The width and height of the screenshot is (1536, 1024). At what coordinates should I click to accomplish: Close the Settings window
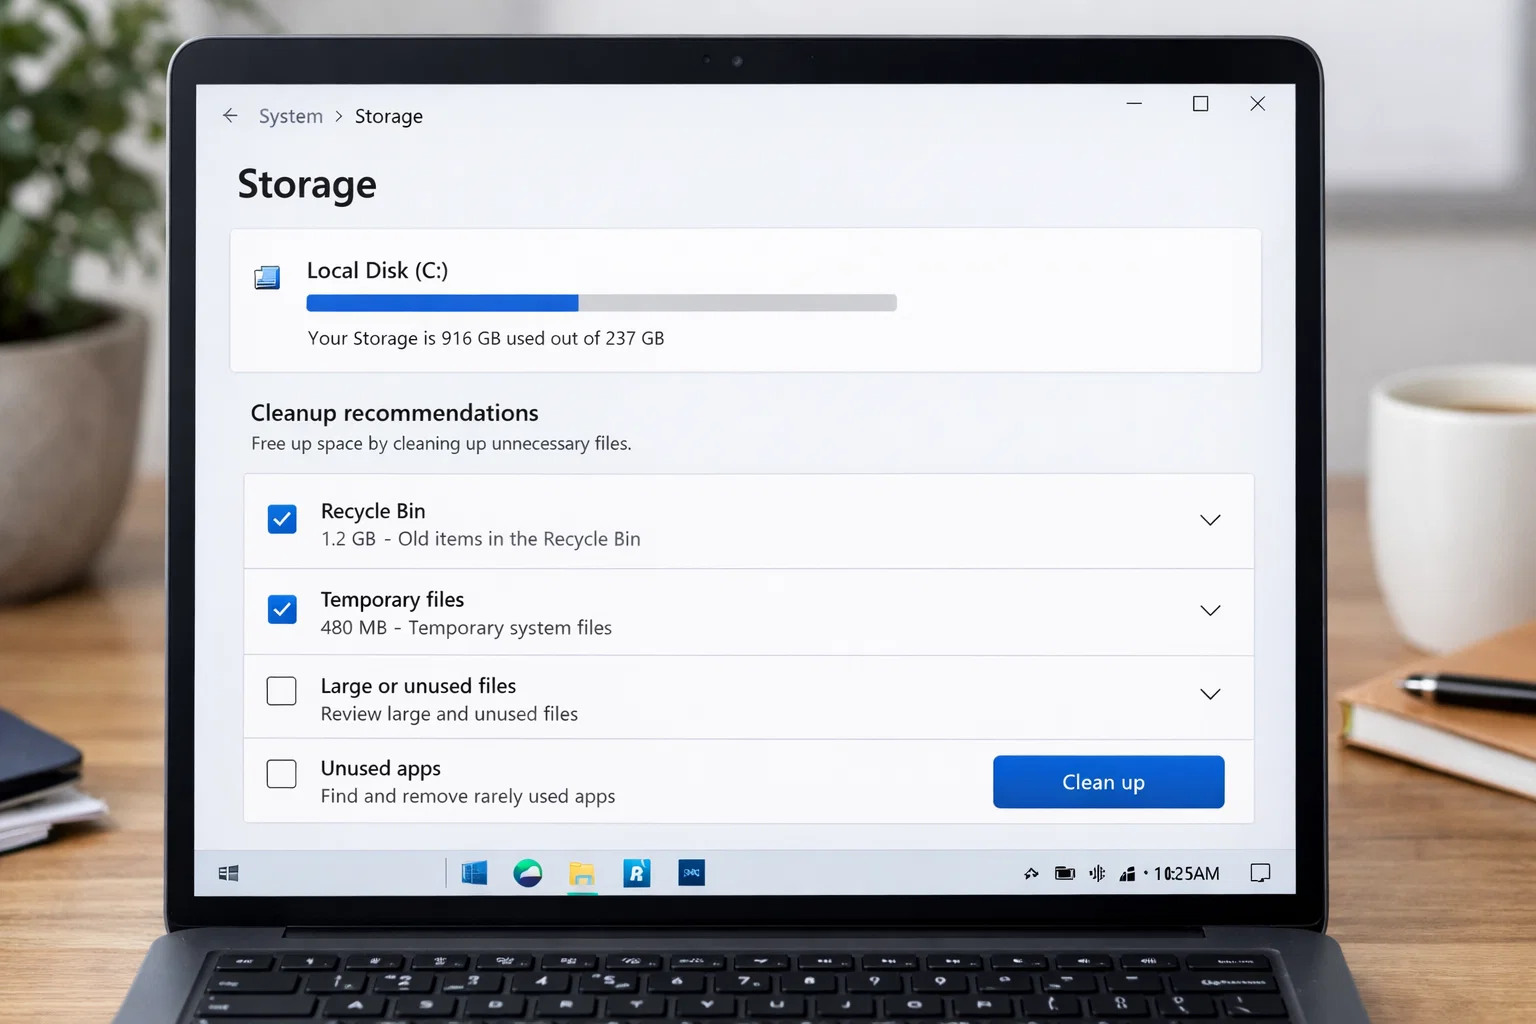click(x=1258, y=103)
